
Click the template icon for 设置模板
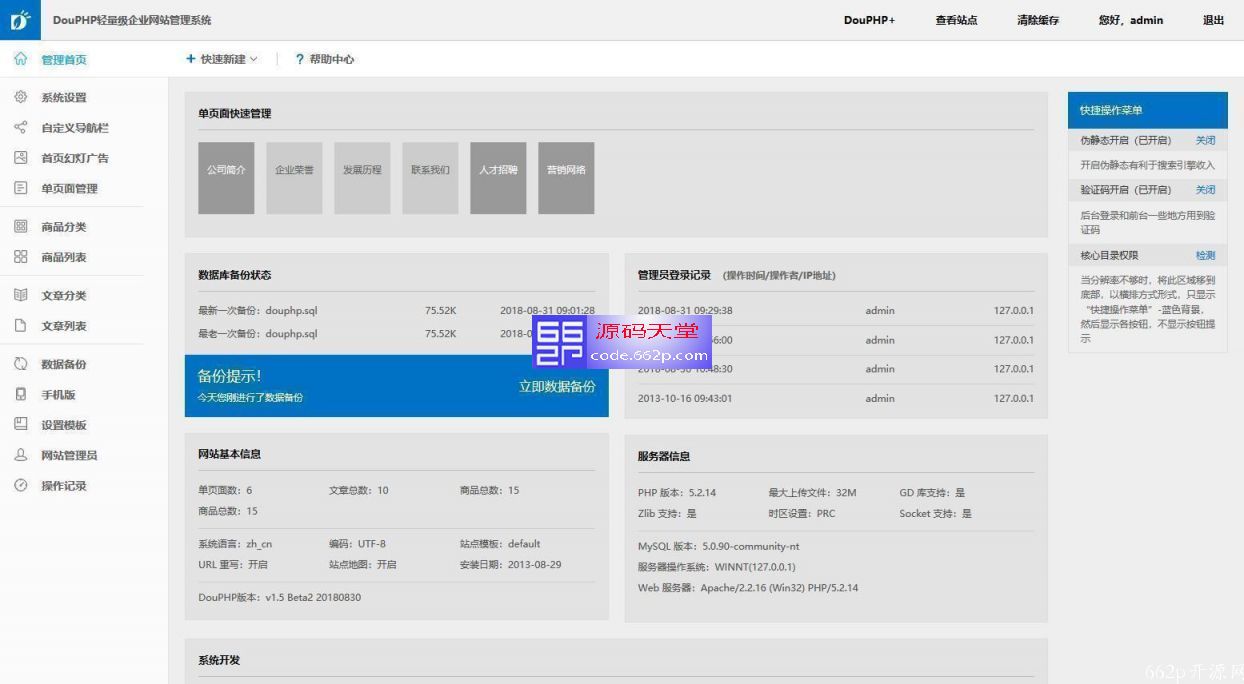click(x=20, y=424)
